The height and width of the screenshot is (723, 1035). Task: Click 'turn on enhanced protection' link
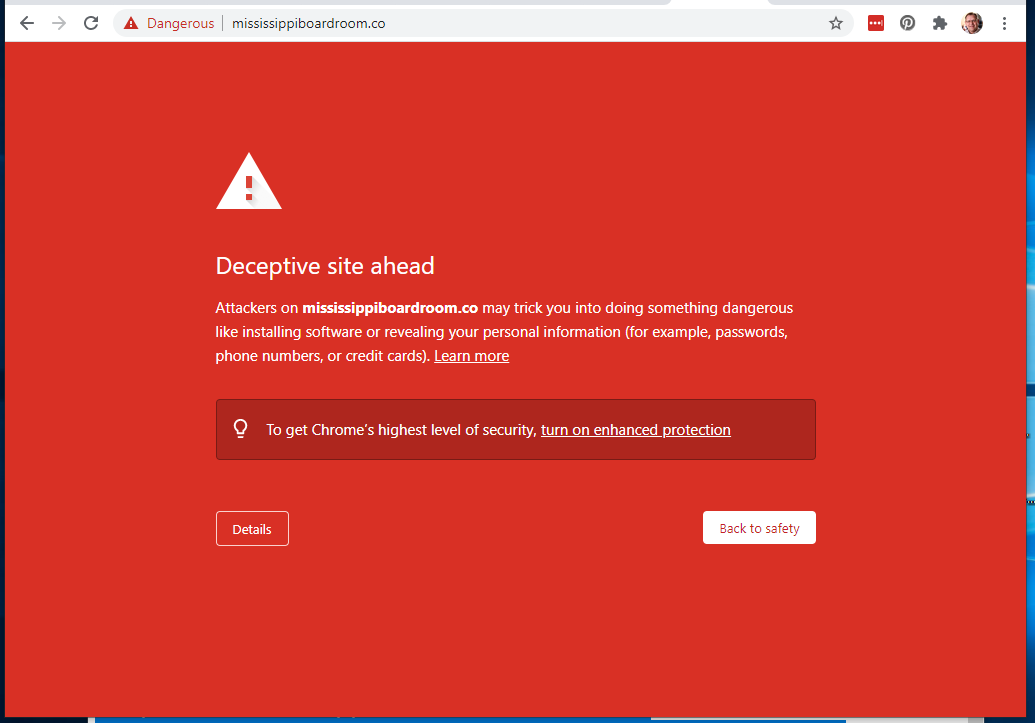pyautogui.click(x=635, y=430)
